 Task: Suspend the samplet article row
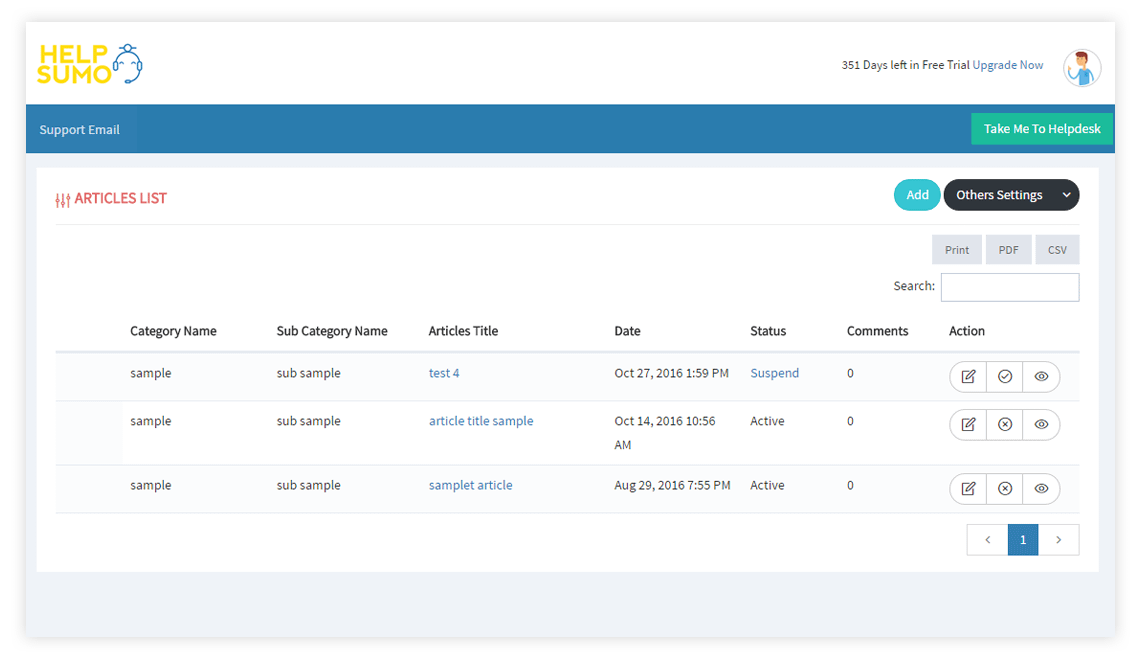point(1004,488)
